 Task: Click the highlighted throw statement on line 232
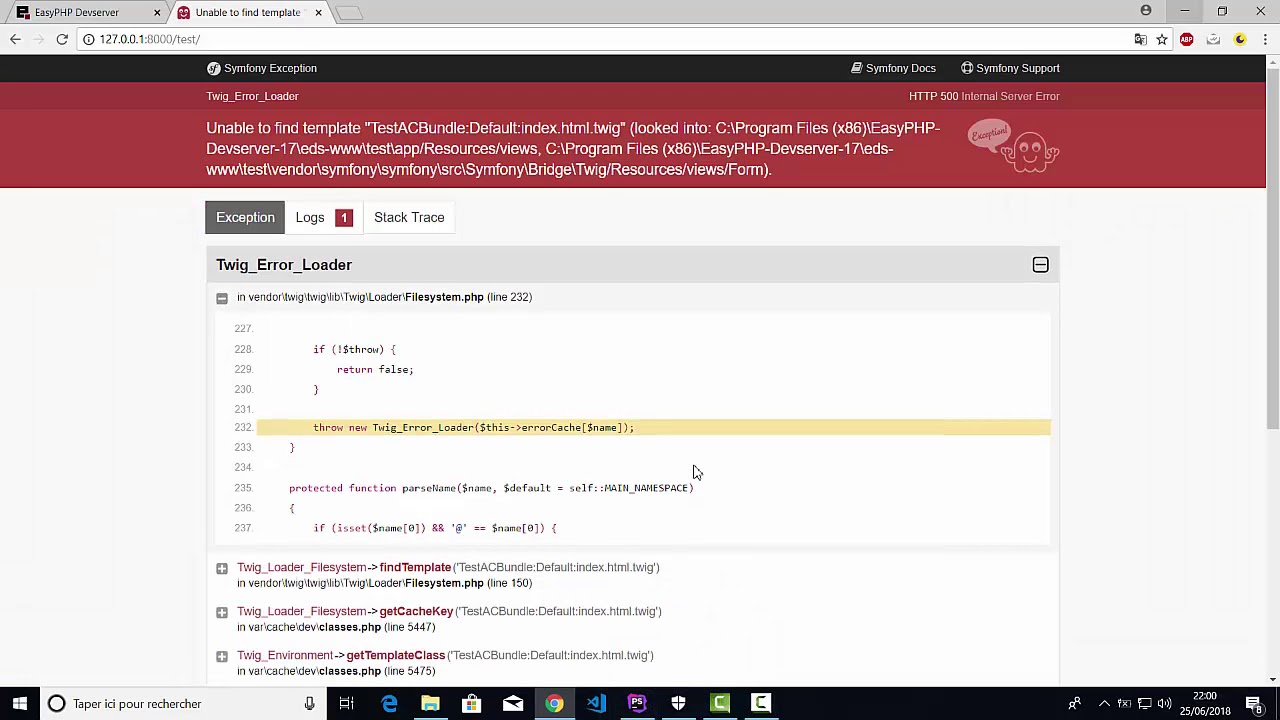tap(654, 428)
